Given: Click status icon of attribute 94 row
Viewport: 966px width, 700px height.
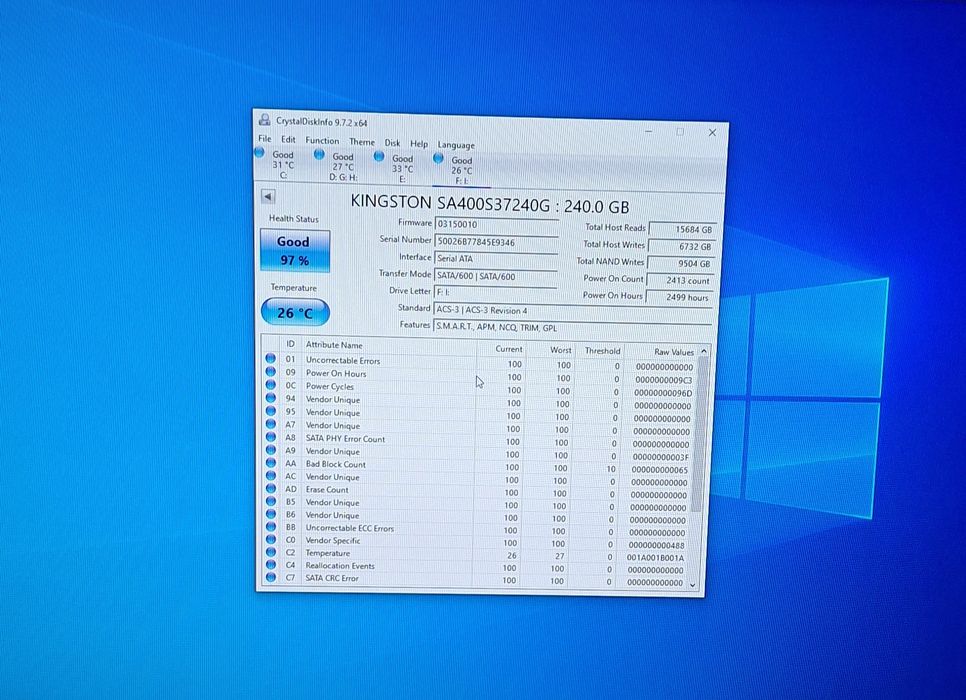Looking at the screenshot, I should pos(270,397).
